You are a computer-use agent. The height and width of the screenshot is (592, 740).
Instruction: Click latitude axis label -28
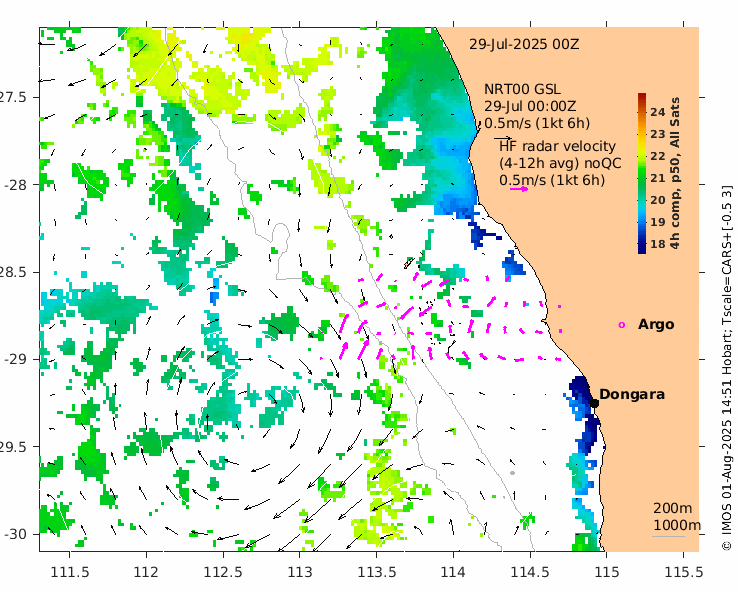16,185
